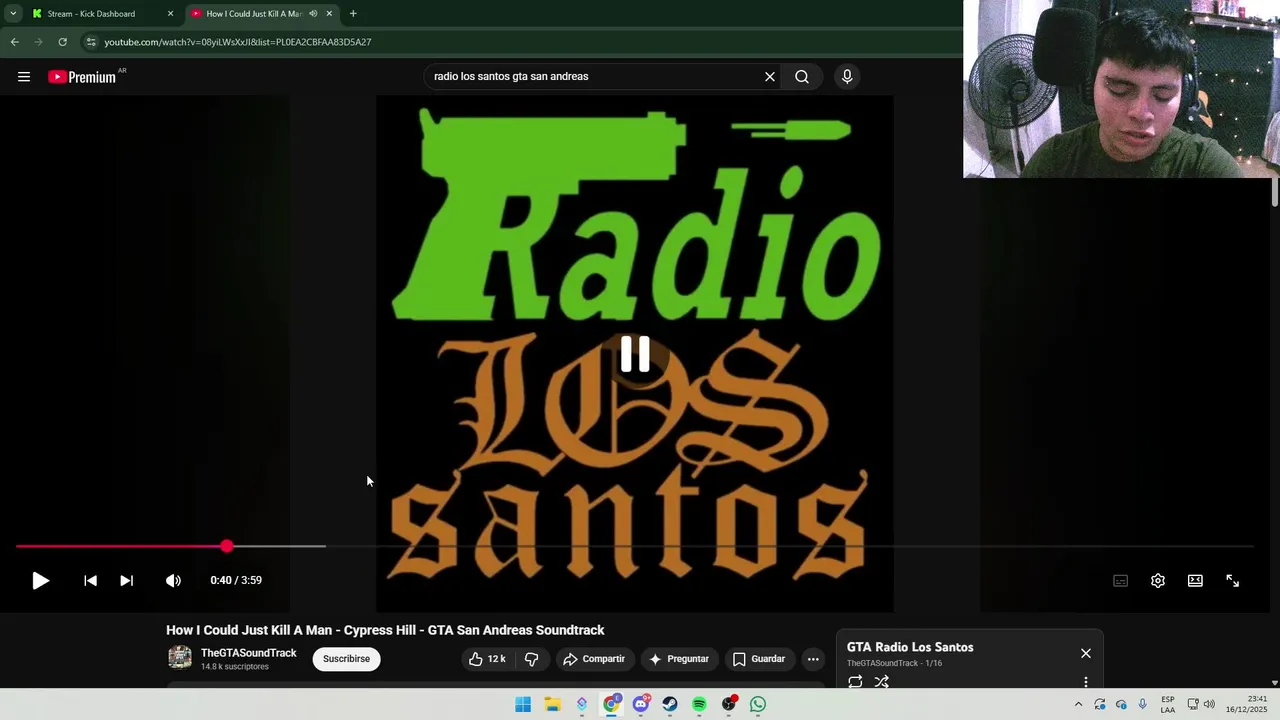Dislike the video
The image size is (1280, 720).
coord(532,659)
